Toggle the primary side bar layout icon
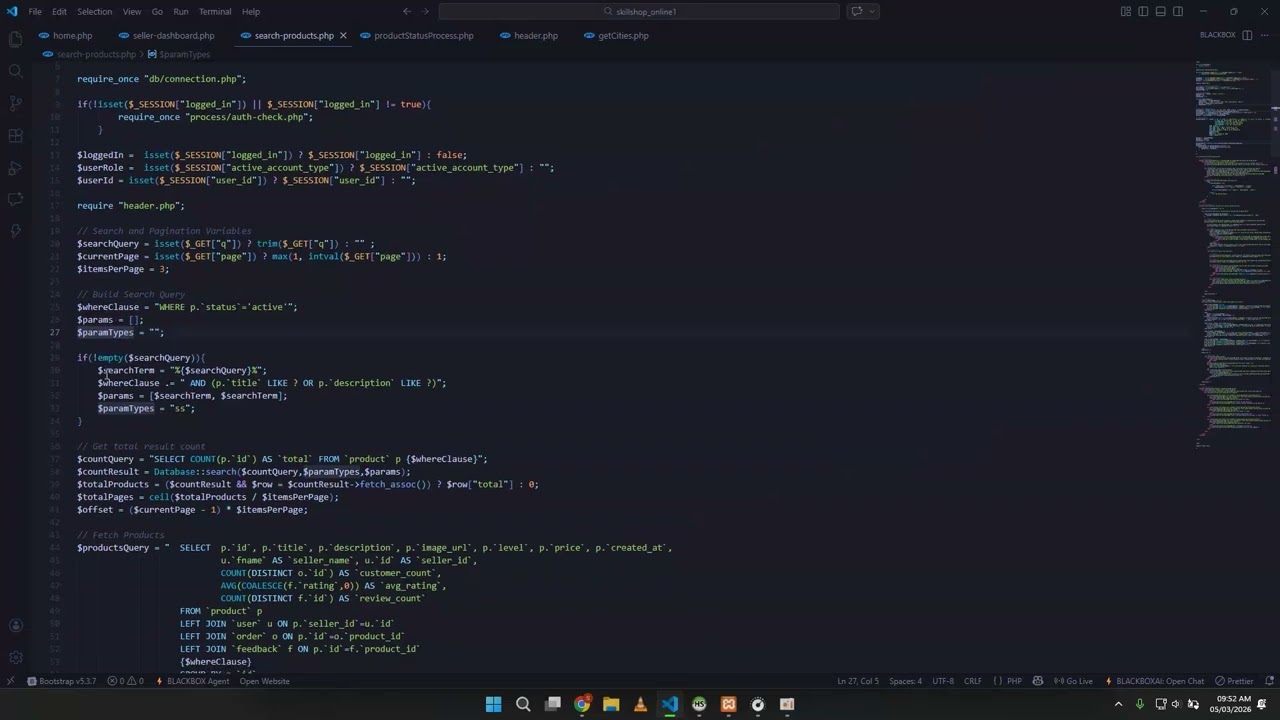Viewport: 1280px width, 720px height. tap(1143, 11)
